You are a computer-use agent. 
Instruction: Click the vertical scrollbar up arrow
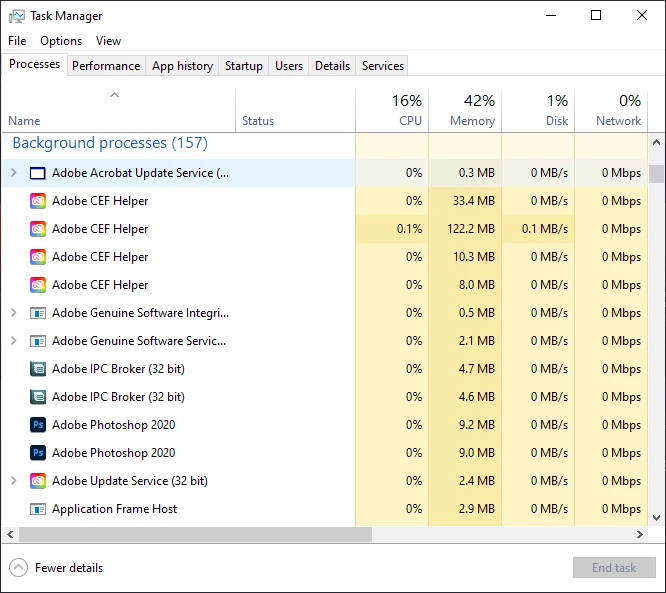(x=656, y=142)
